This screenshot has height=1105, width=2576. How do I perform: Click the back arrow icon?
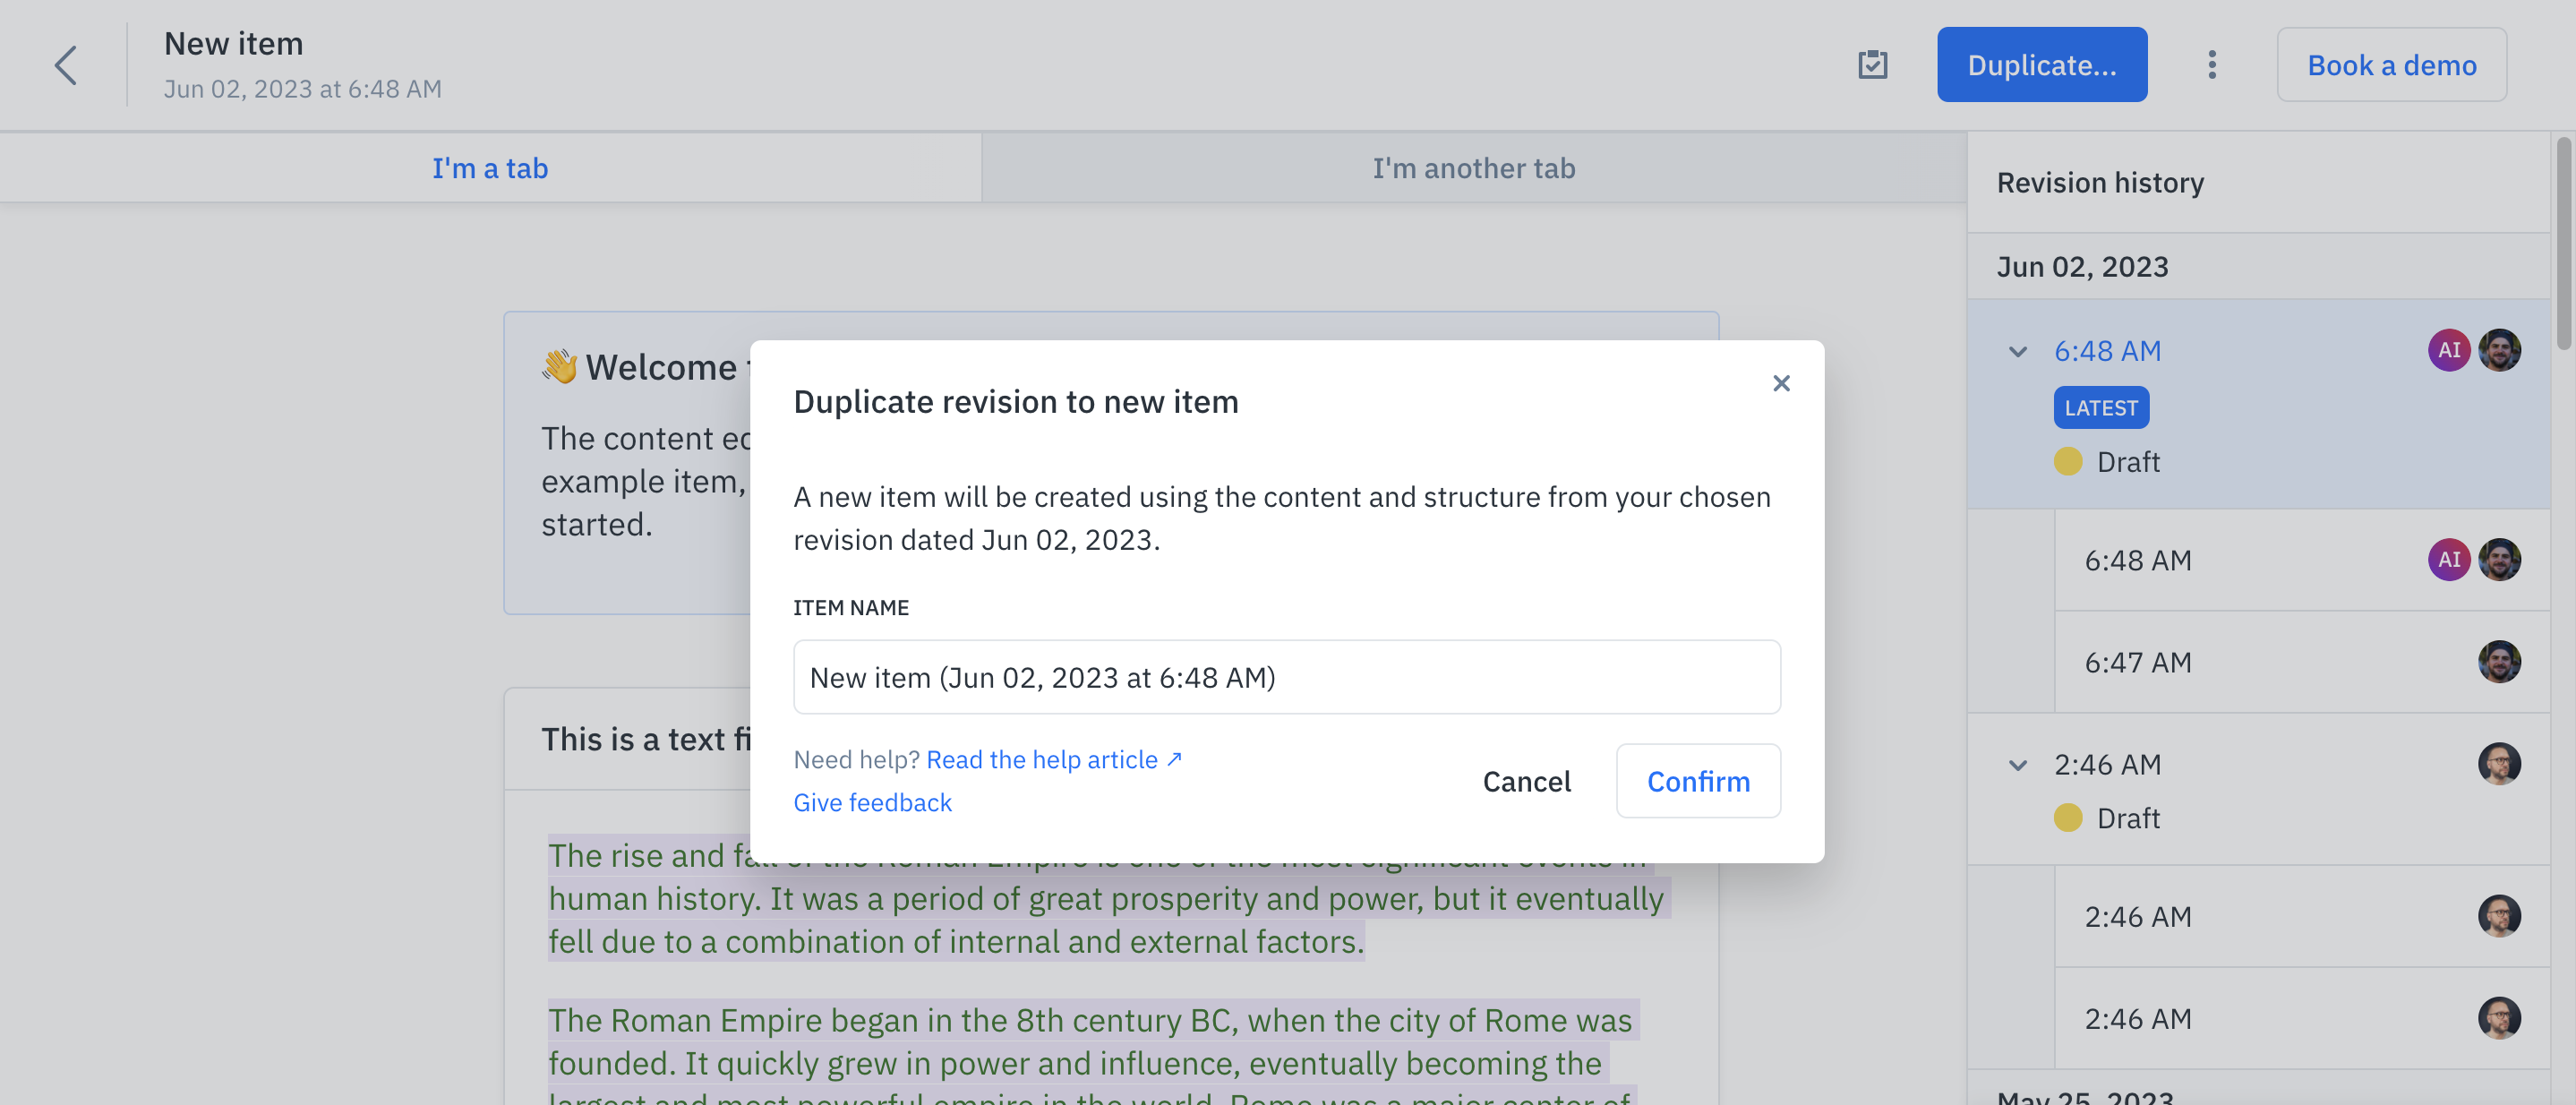(66, 66)
